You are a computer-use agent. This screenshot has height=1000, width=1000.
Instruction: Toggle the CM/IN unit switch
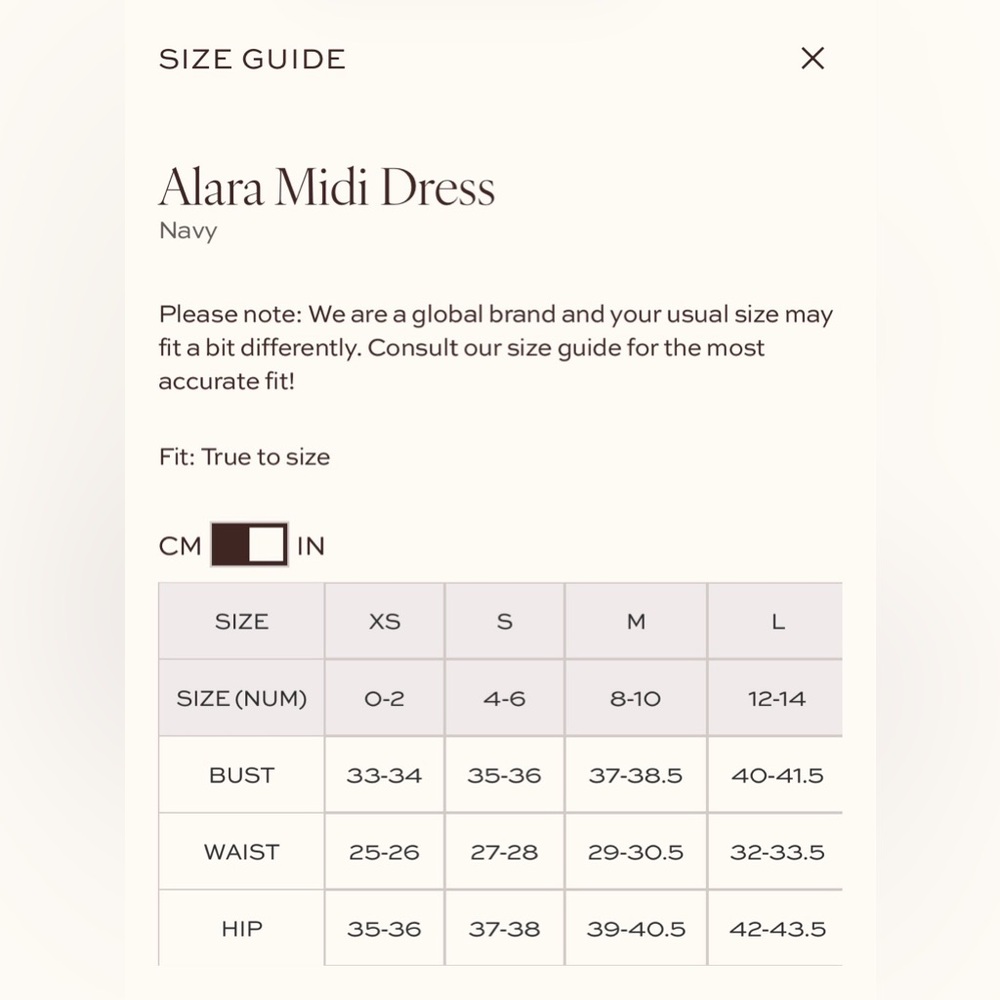coord(249,545)
